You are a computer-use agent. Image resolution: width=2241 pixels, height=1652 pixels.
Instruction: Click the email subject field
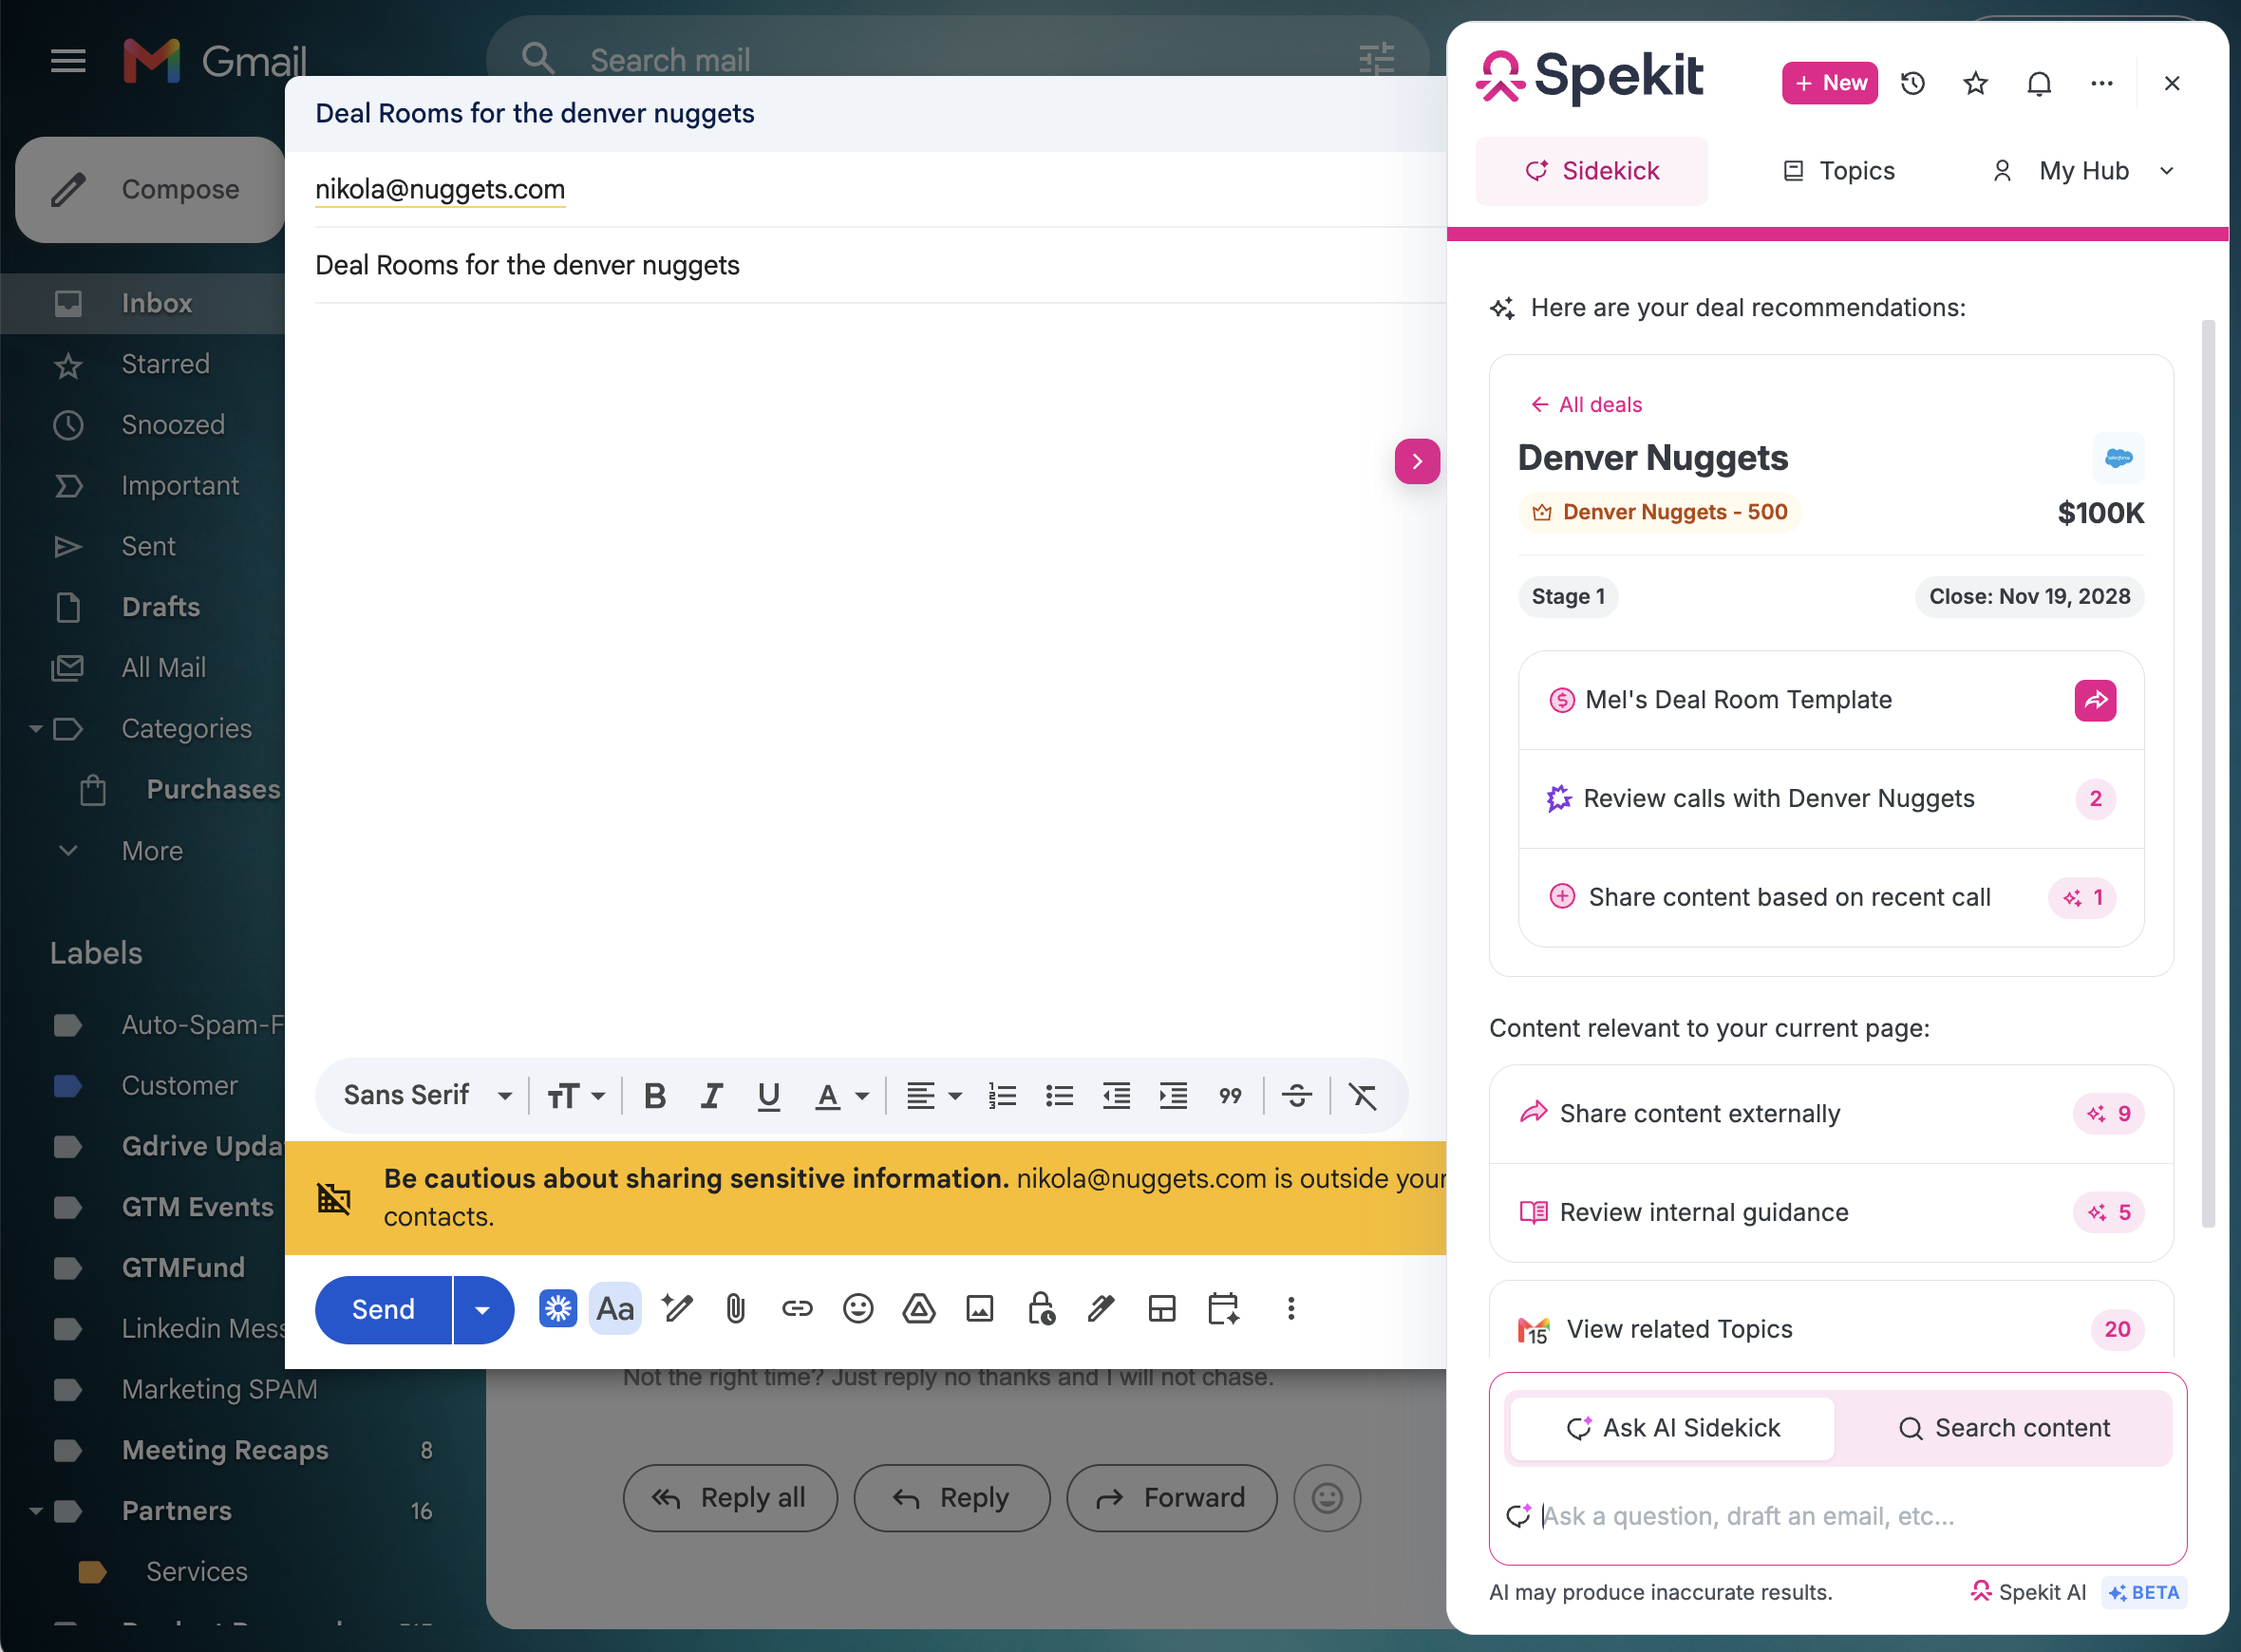point(880,265)
